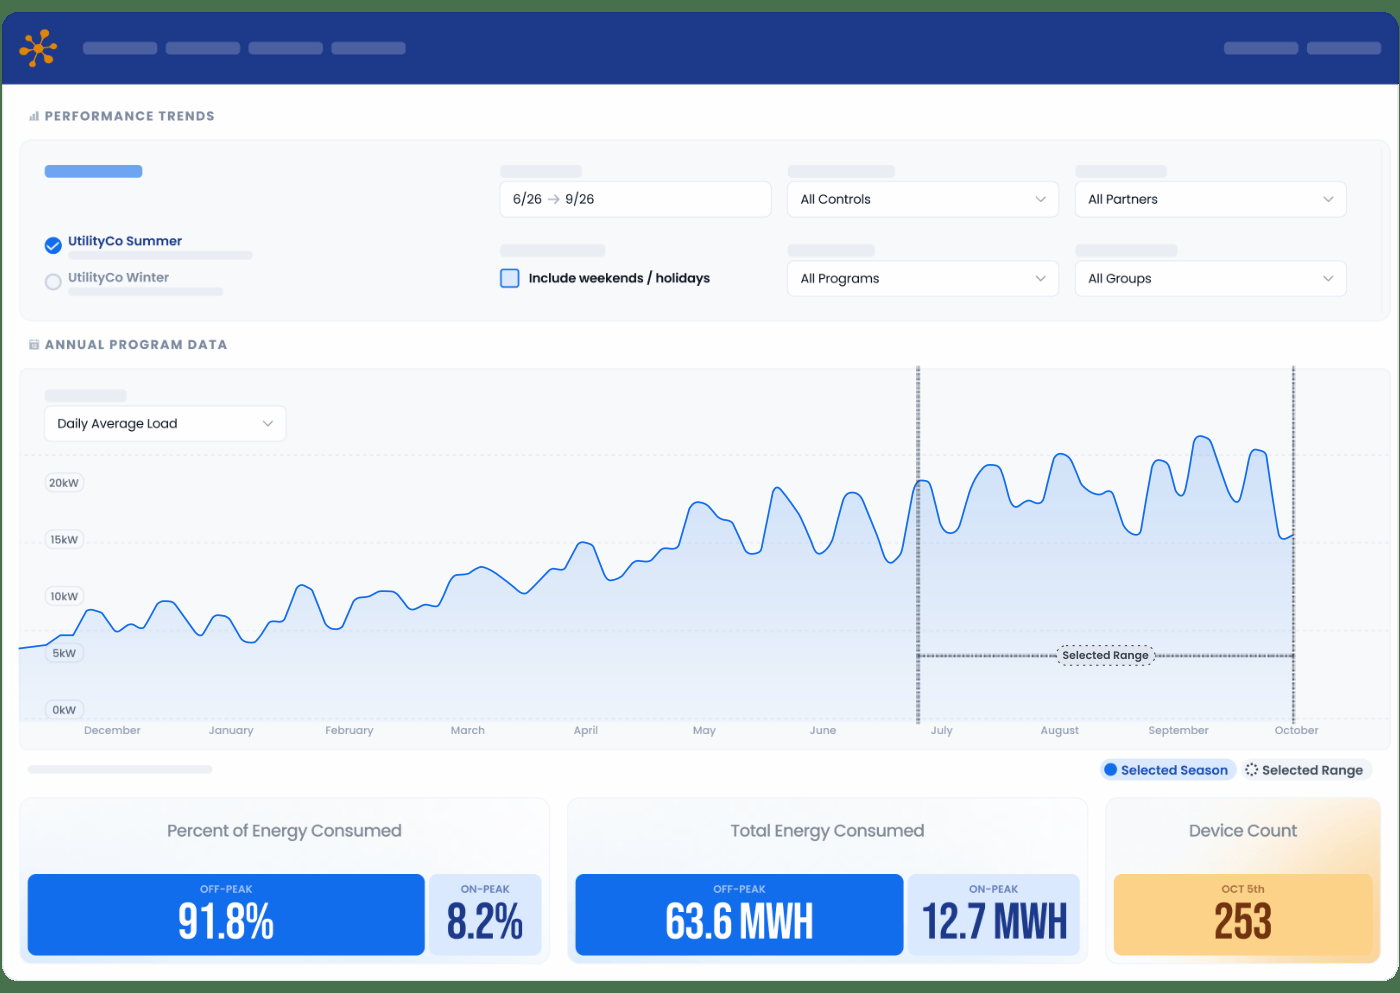Click the April month label

point(586,730)
